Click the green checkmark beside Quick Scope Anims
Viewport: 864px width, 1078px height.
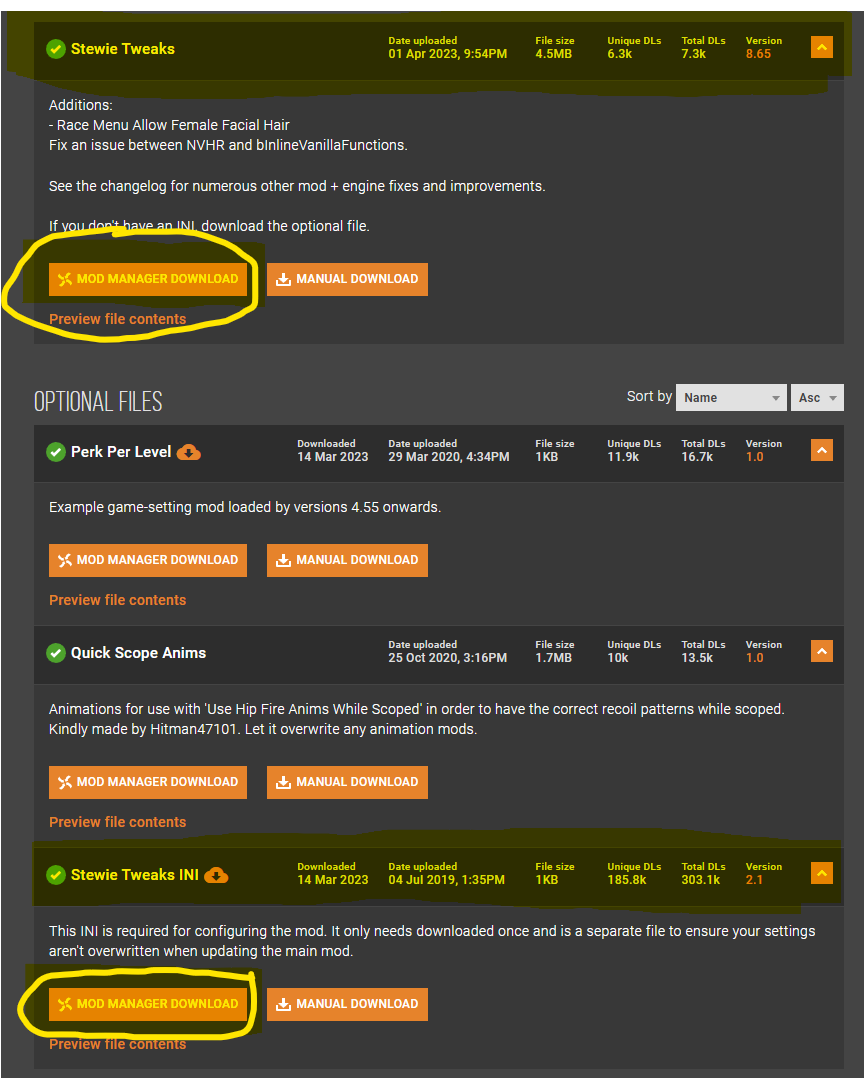(x=56, y=653)
